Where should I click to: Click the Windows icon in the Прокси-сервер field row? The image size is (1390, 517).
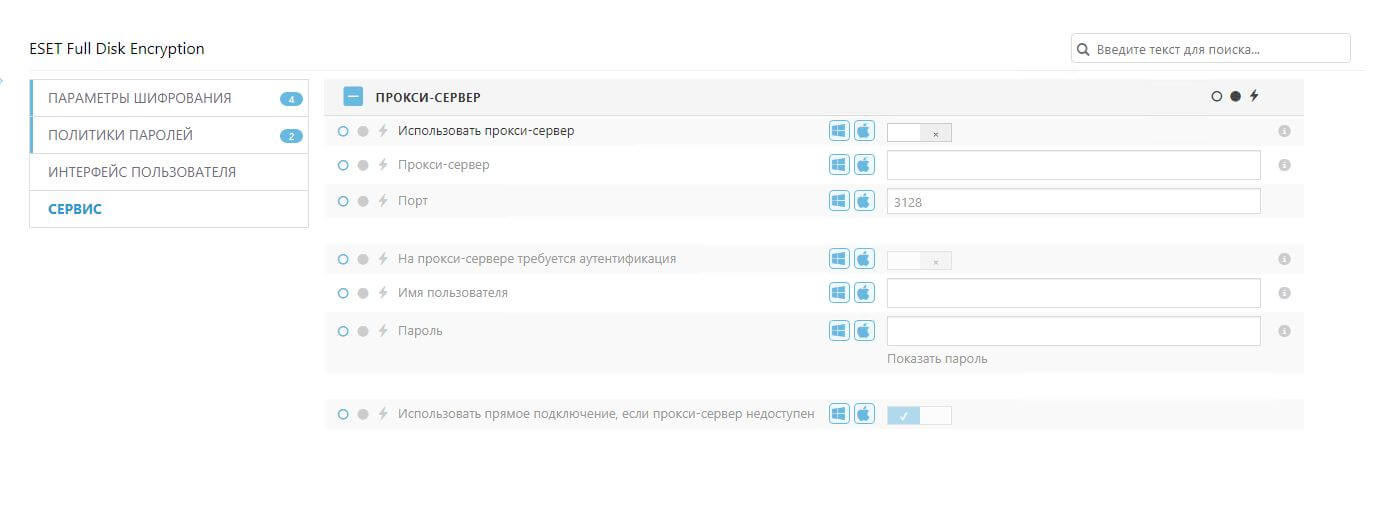pyautogui.click(x=839, y=165)
